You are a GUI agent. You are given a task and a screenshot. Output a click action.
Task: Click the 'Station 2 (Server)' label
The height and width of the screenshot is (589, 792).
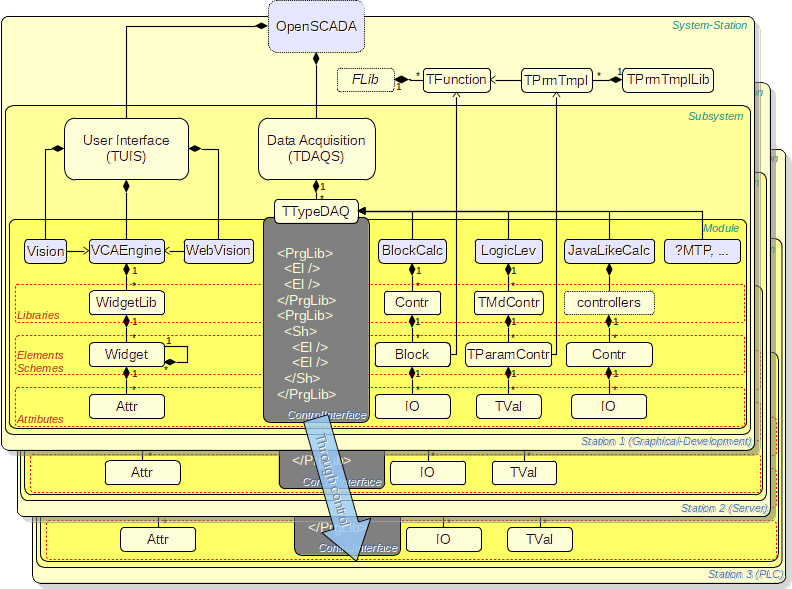(x=724, y=508)
